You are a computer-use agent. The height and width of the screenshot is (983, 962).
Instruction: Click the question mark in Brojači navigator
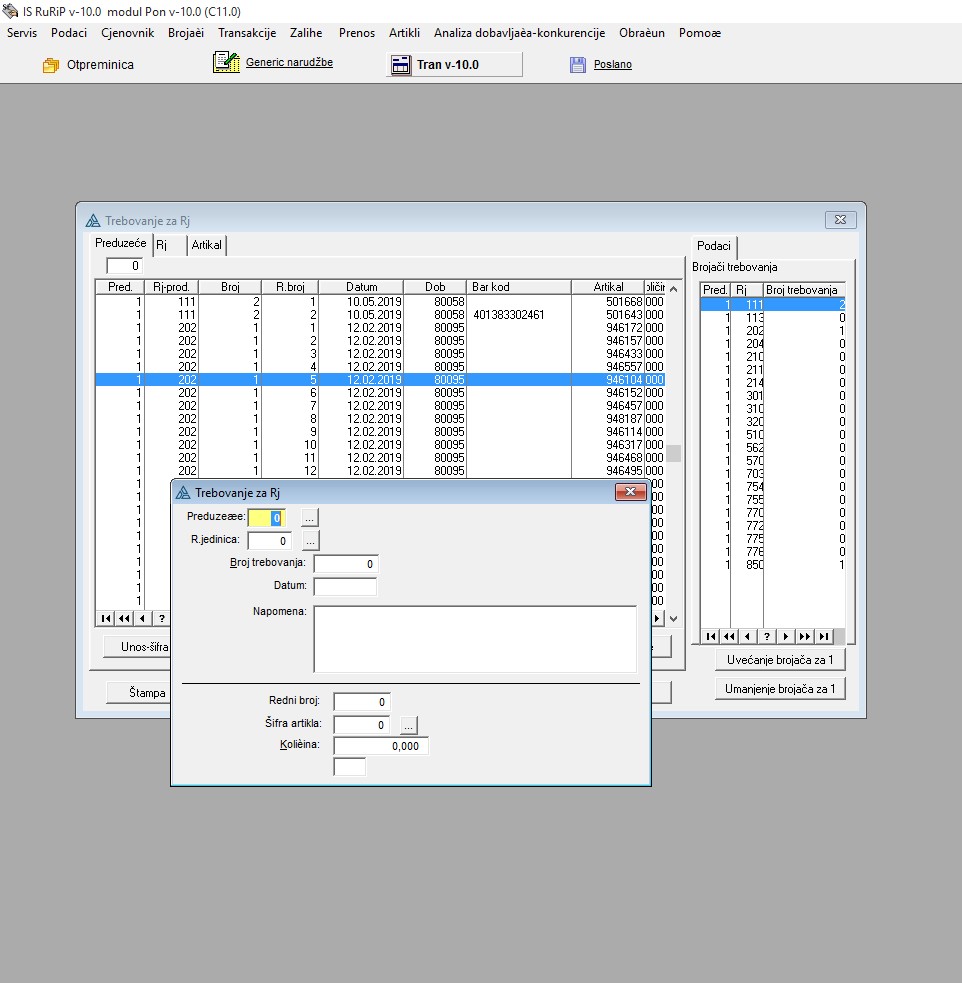[x=767, y=636]
